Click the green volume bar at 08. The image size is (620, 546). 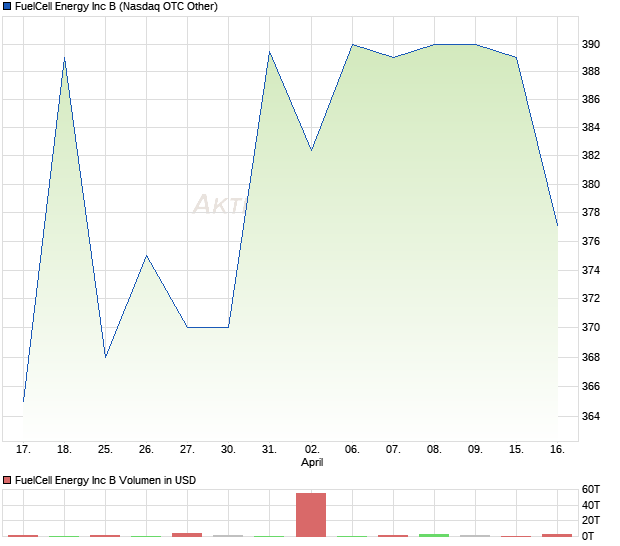[x=434, y=535]
